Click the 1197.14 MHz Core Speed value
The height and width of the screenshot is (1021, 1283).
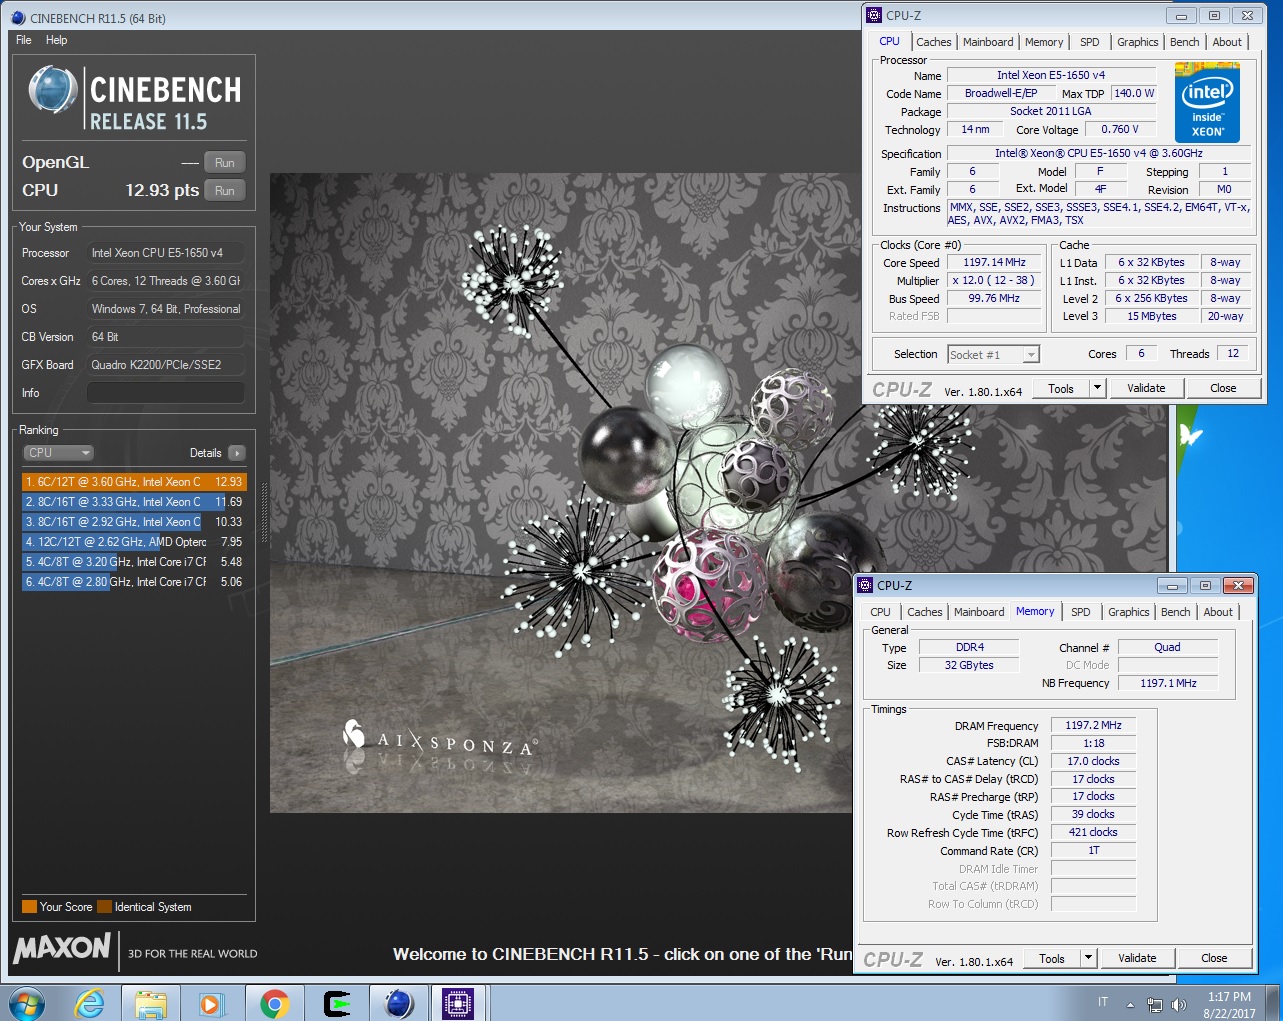[x=994, y=262]
